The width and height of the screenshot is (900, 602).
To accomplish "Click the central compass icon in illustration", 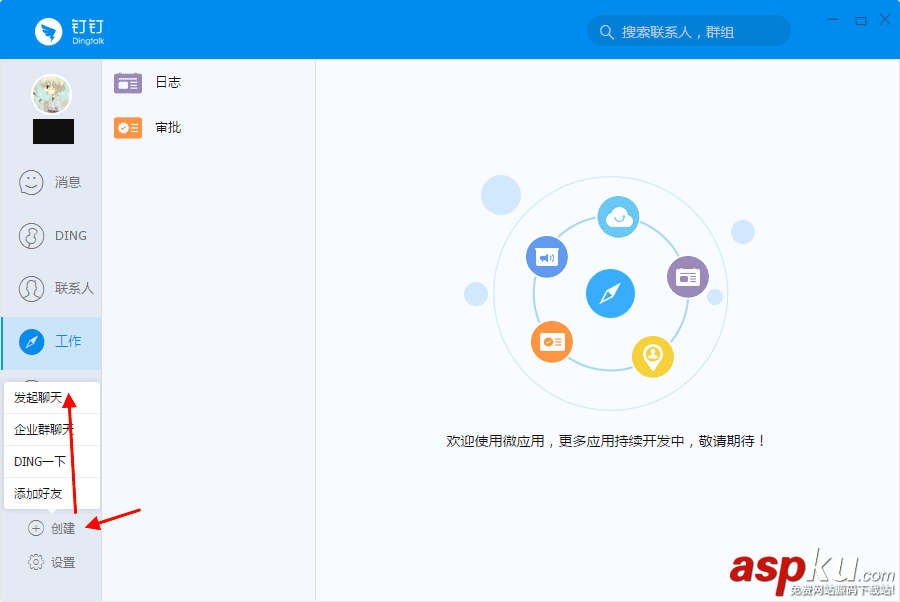I will point(610,293).
